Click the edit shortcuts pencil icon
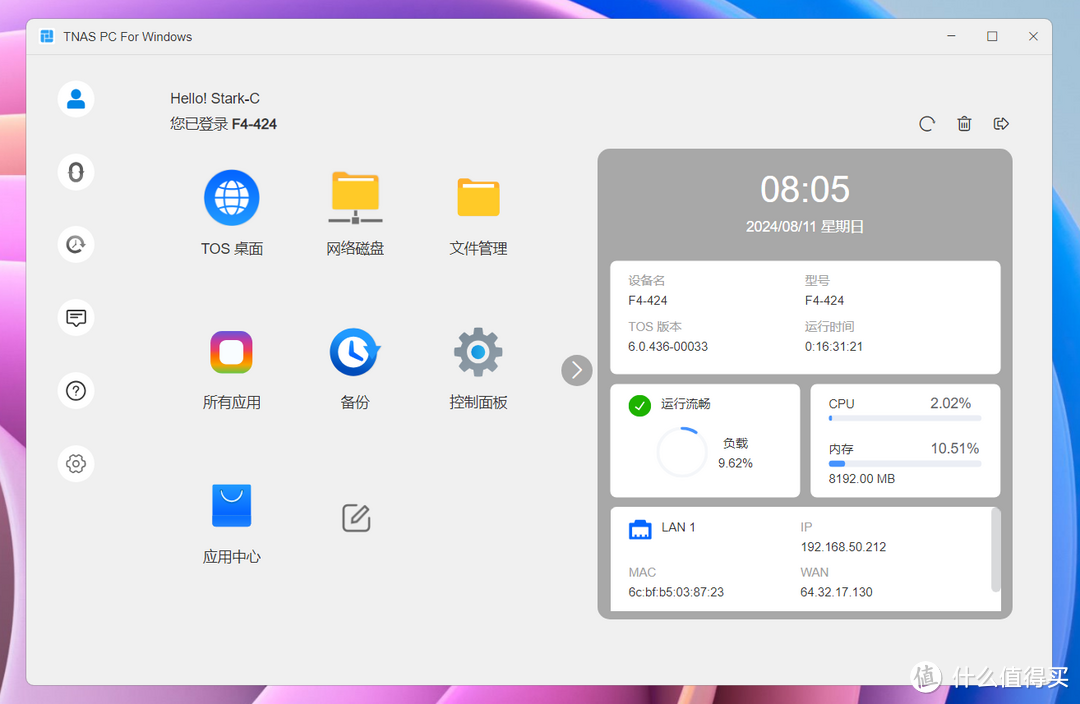This screenshot has width=1080, height=704. pos(356,518)
